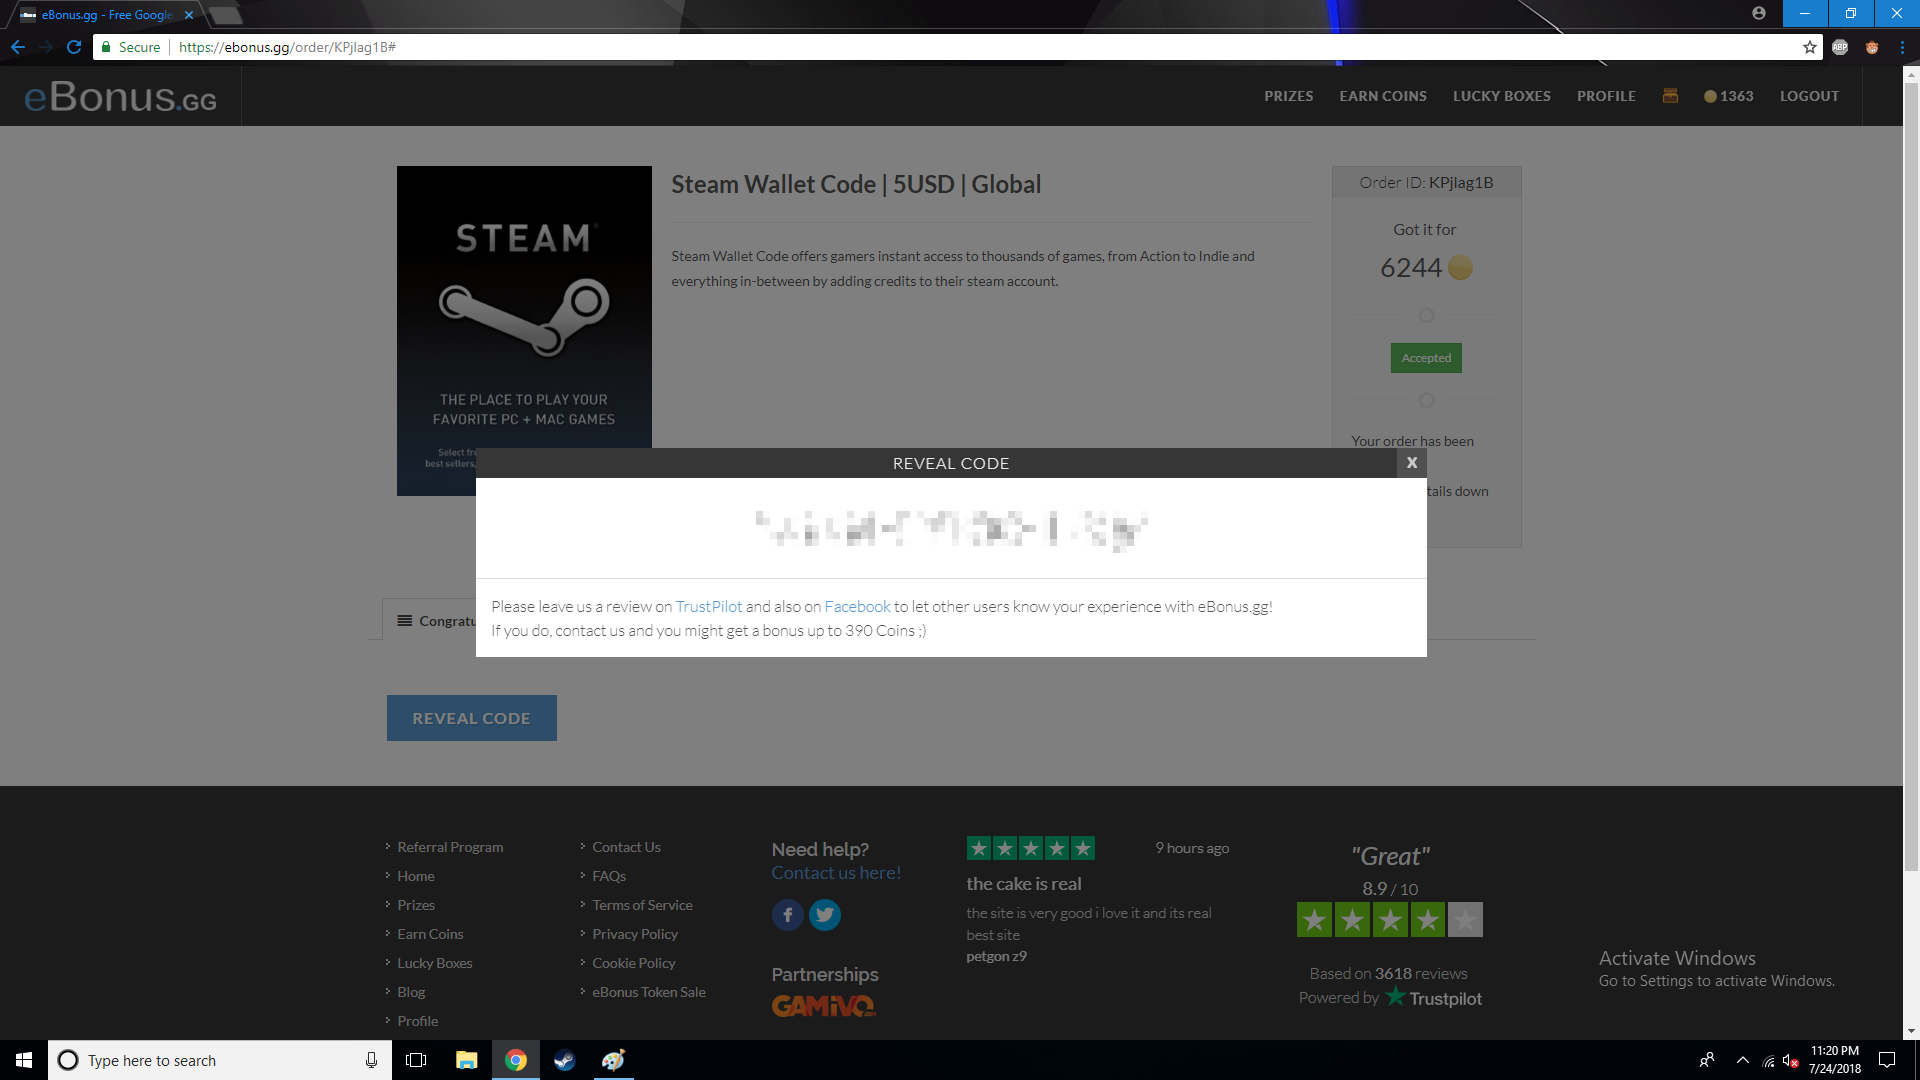Open the Adblock Plus extension
Image resolution: width=1920 pixels, height=1080 pixels.
point(1840,47)
